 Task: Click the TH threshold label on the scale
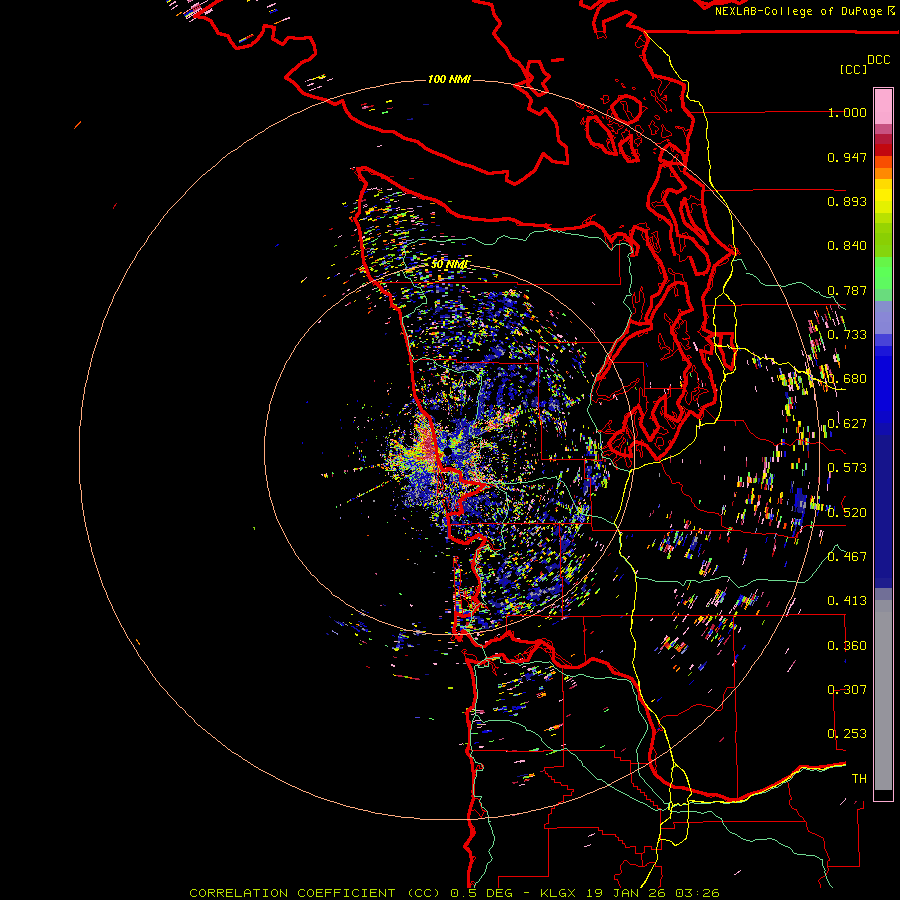click(859, 779)
